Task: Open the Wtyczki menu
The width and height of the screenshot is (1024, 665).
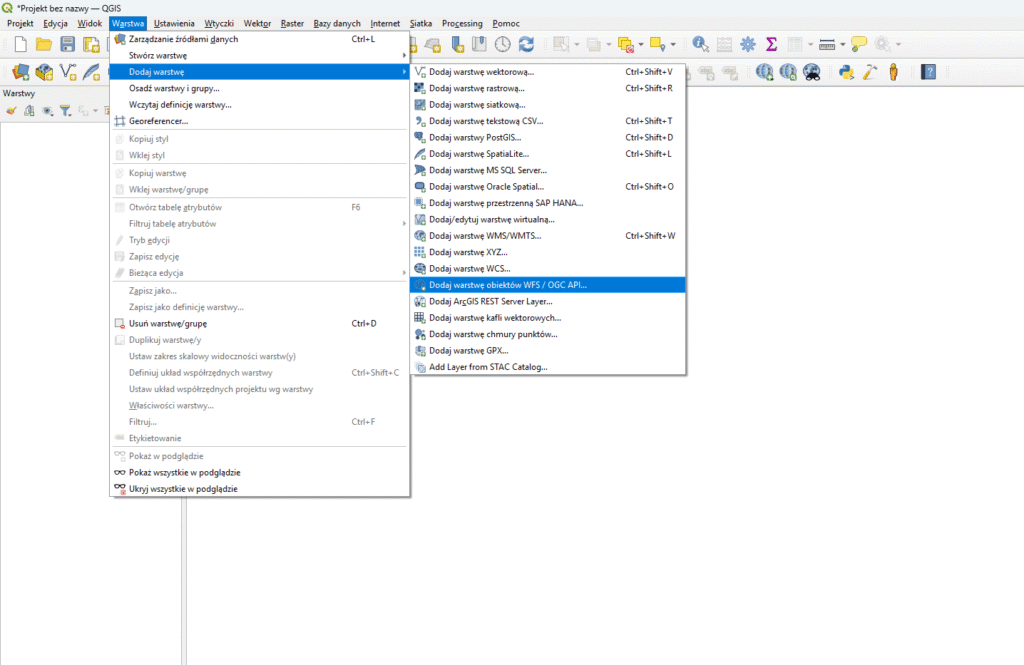Action: click(219, 23)
